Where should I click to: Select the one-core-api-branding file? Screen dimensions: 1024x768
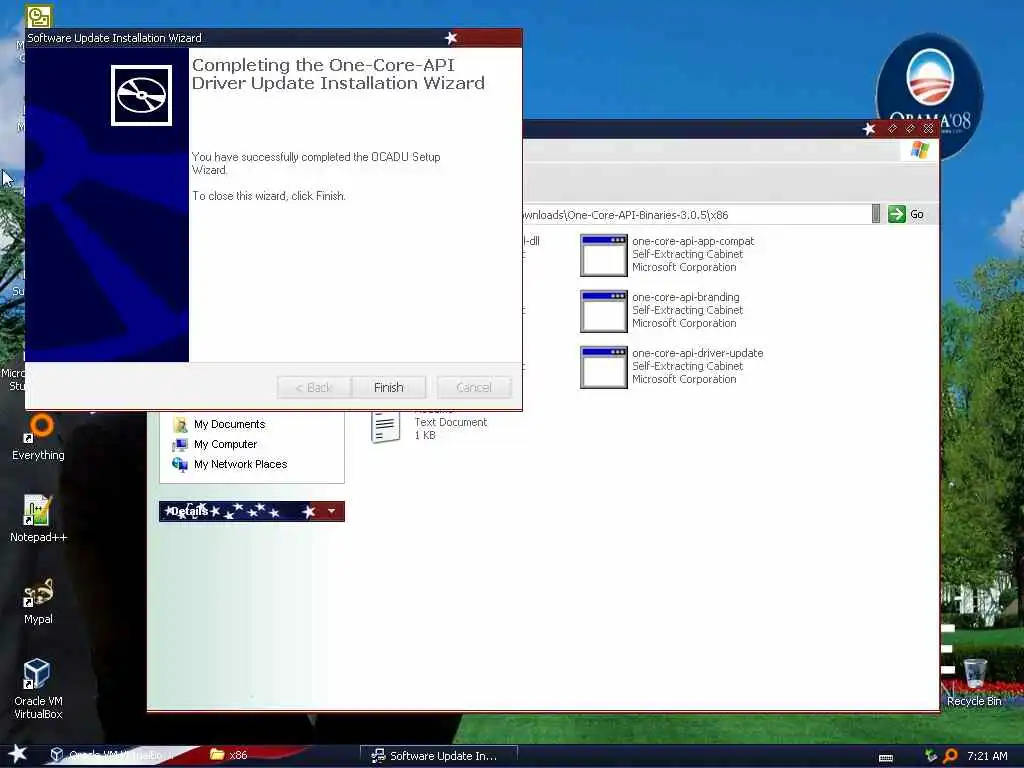pos(662,310)
